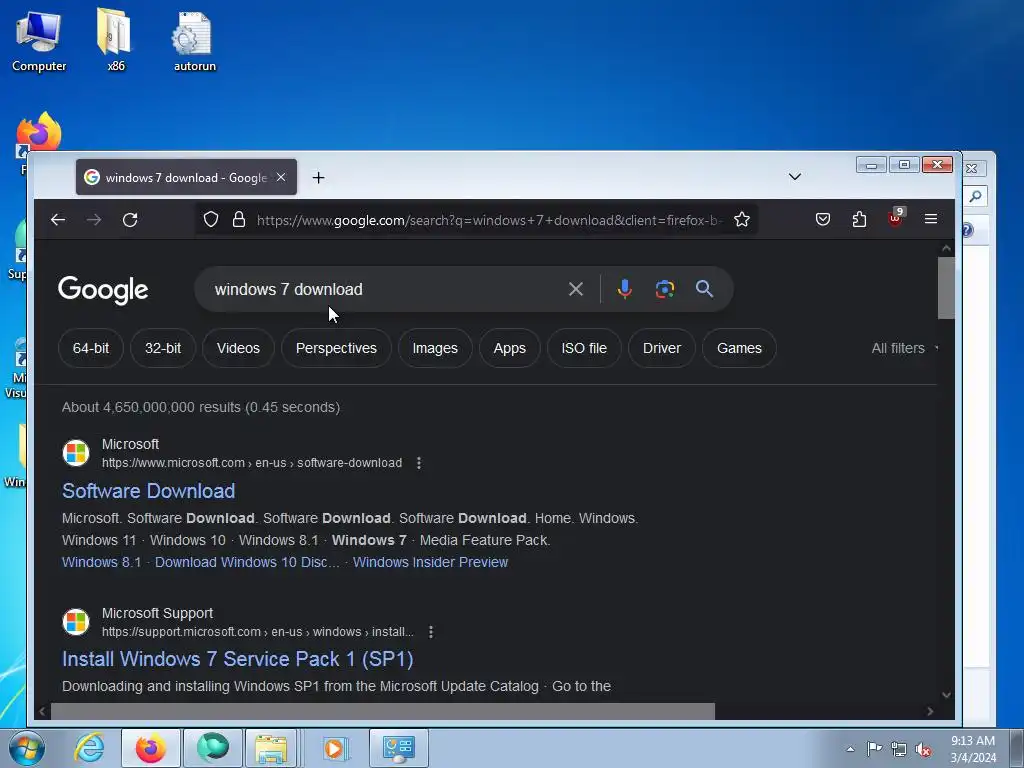Screen dimensions: 1024x768
Task: Open the uBlock Origin extension icon
Action: [x=896, y=218]
